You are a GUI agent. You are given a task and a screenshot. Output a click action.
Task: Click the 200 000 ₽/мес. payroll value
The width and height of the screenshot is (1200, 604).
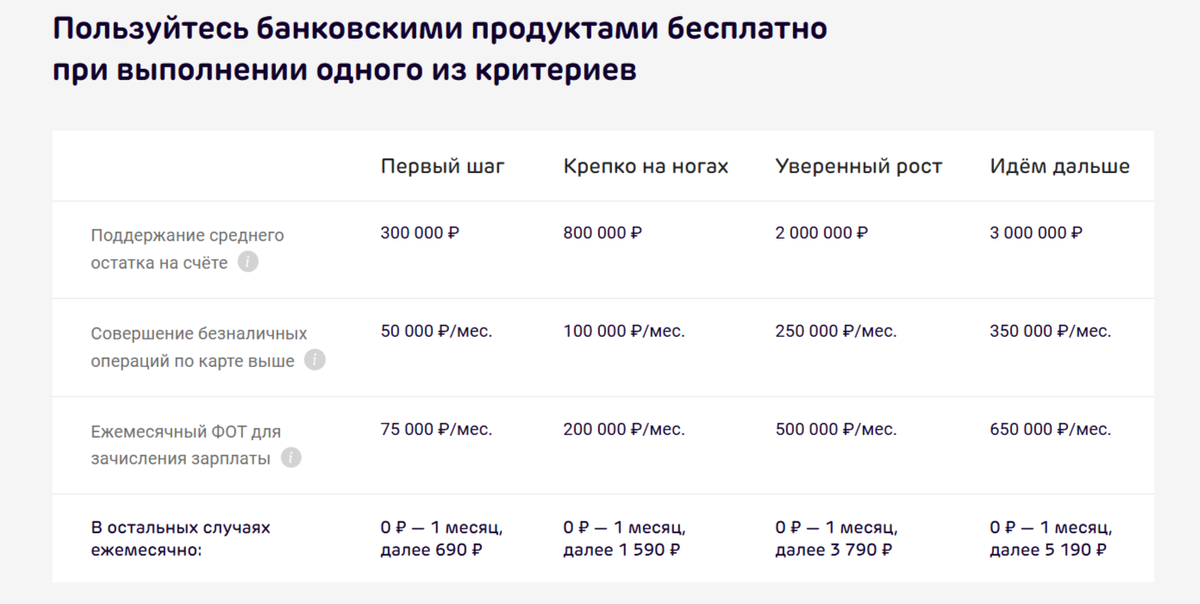pyautogui.click(x=624, y=429)
